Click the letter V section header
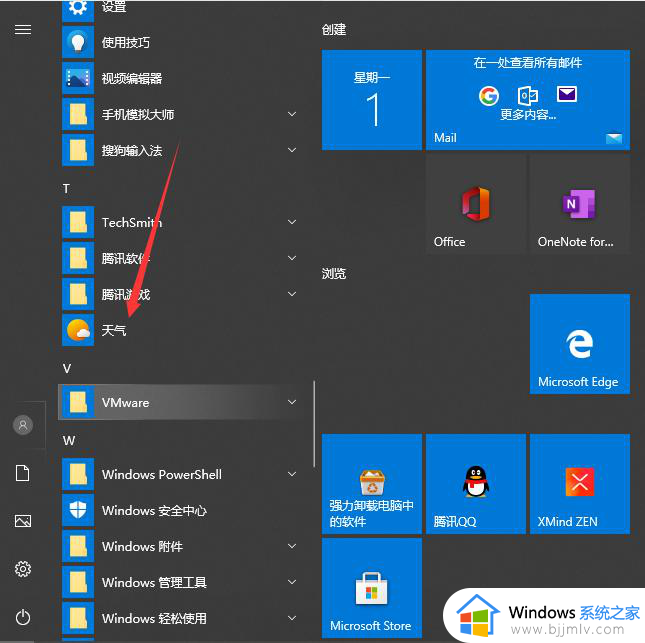The image size is (645, 643). point(67,368)
